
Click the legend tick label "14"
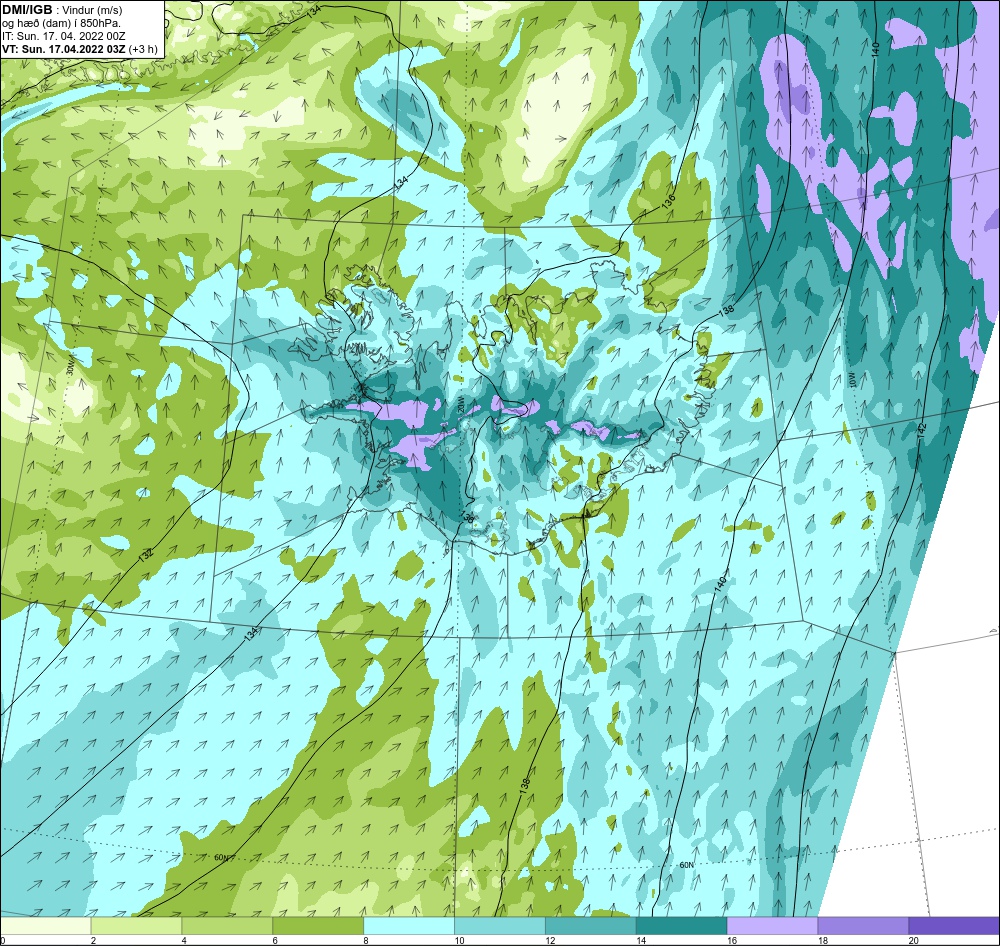tap(641, 940)
